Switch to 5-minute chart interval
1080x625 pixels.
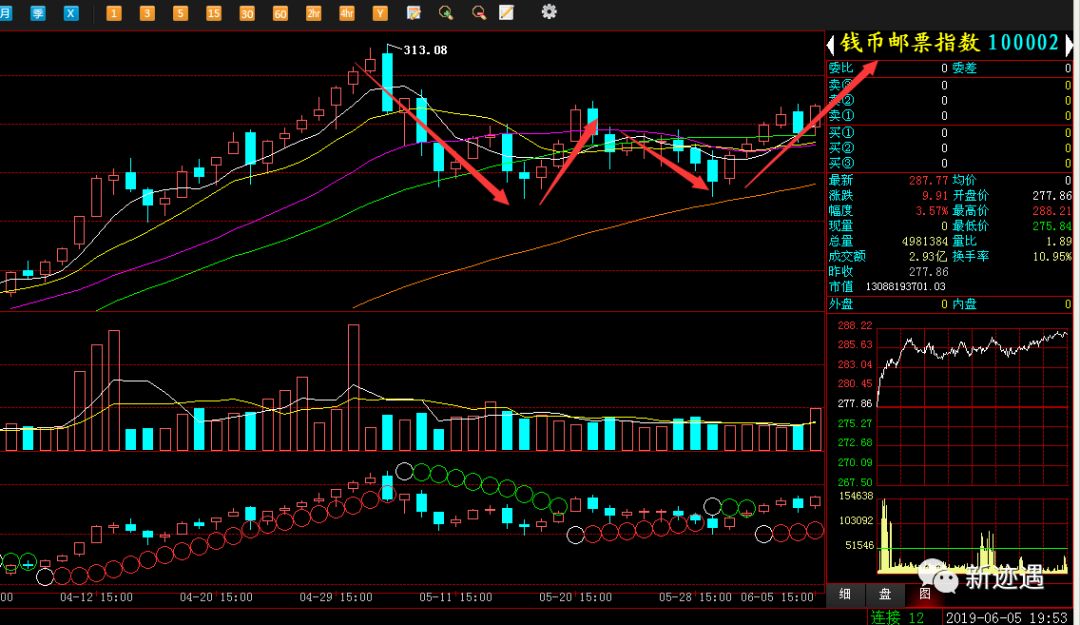tap(180, 13)
